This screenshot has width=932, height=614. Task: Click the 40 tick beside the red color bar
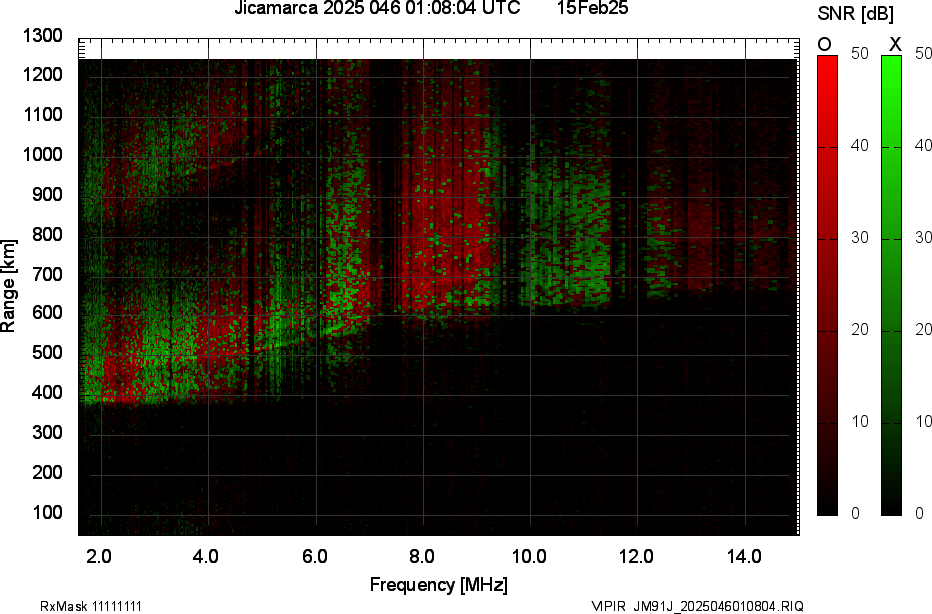(859, 146)
